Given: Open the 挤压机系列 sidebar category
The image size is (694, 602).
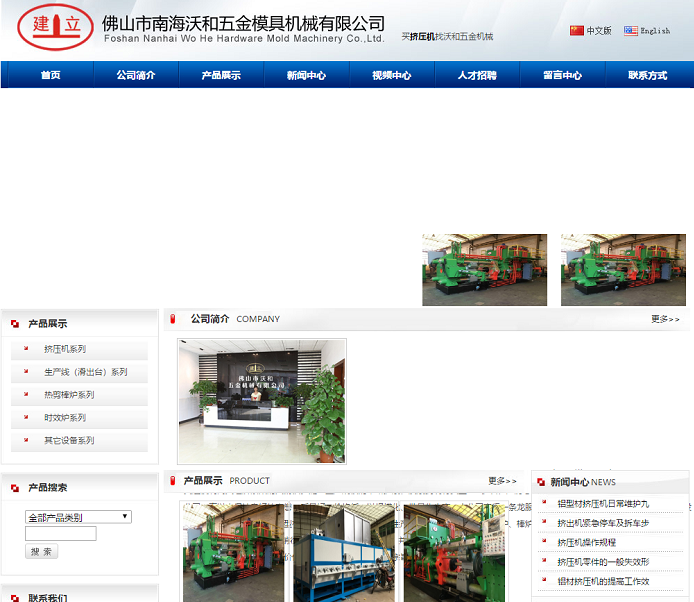Looking at the screenshot, I should [x=65, y=349].
